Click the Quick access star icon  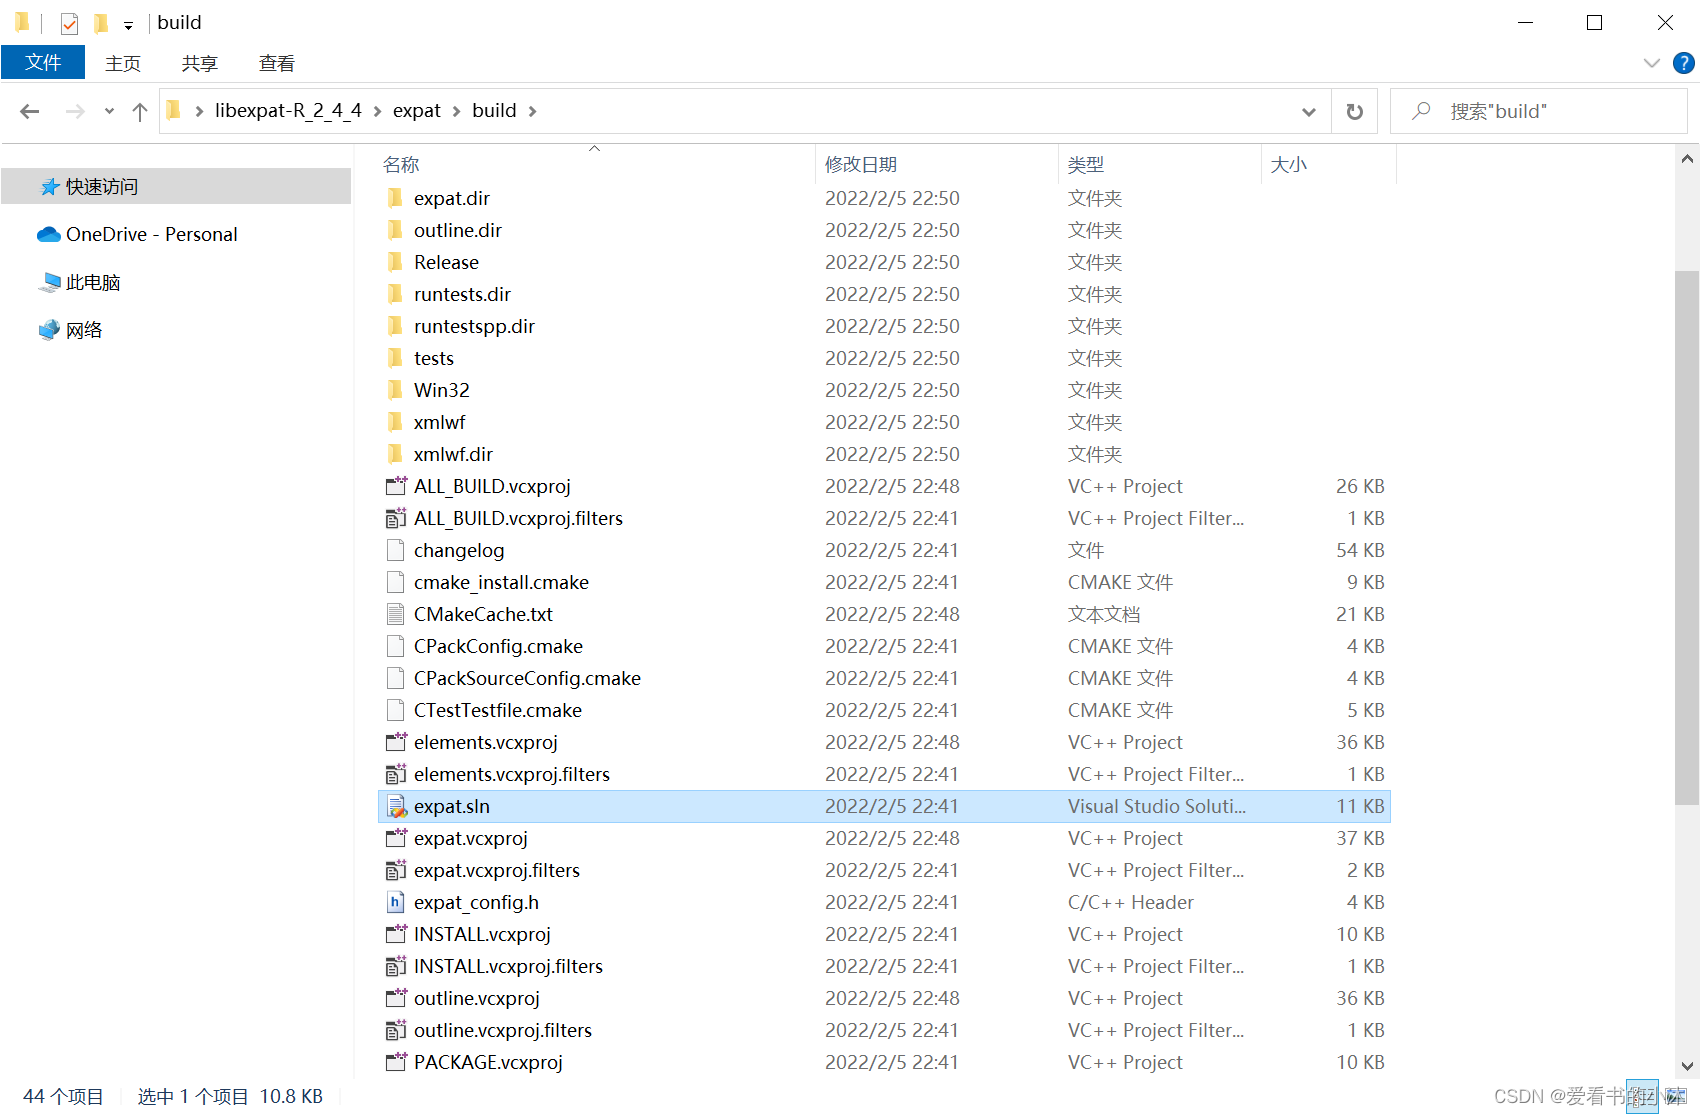click(49, 187)
